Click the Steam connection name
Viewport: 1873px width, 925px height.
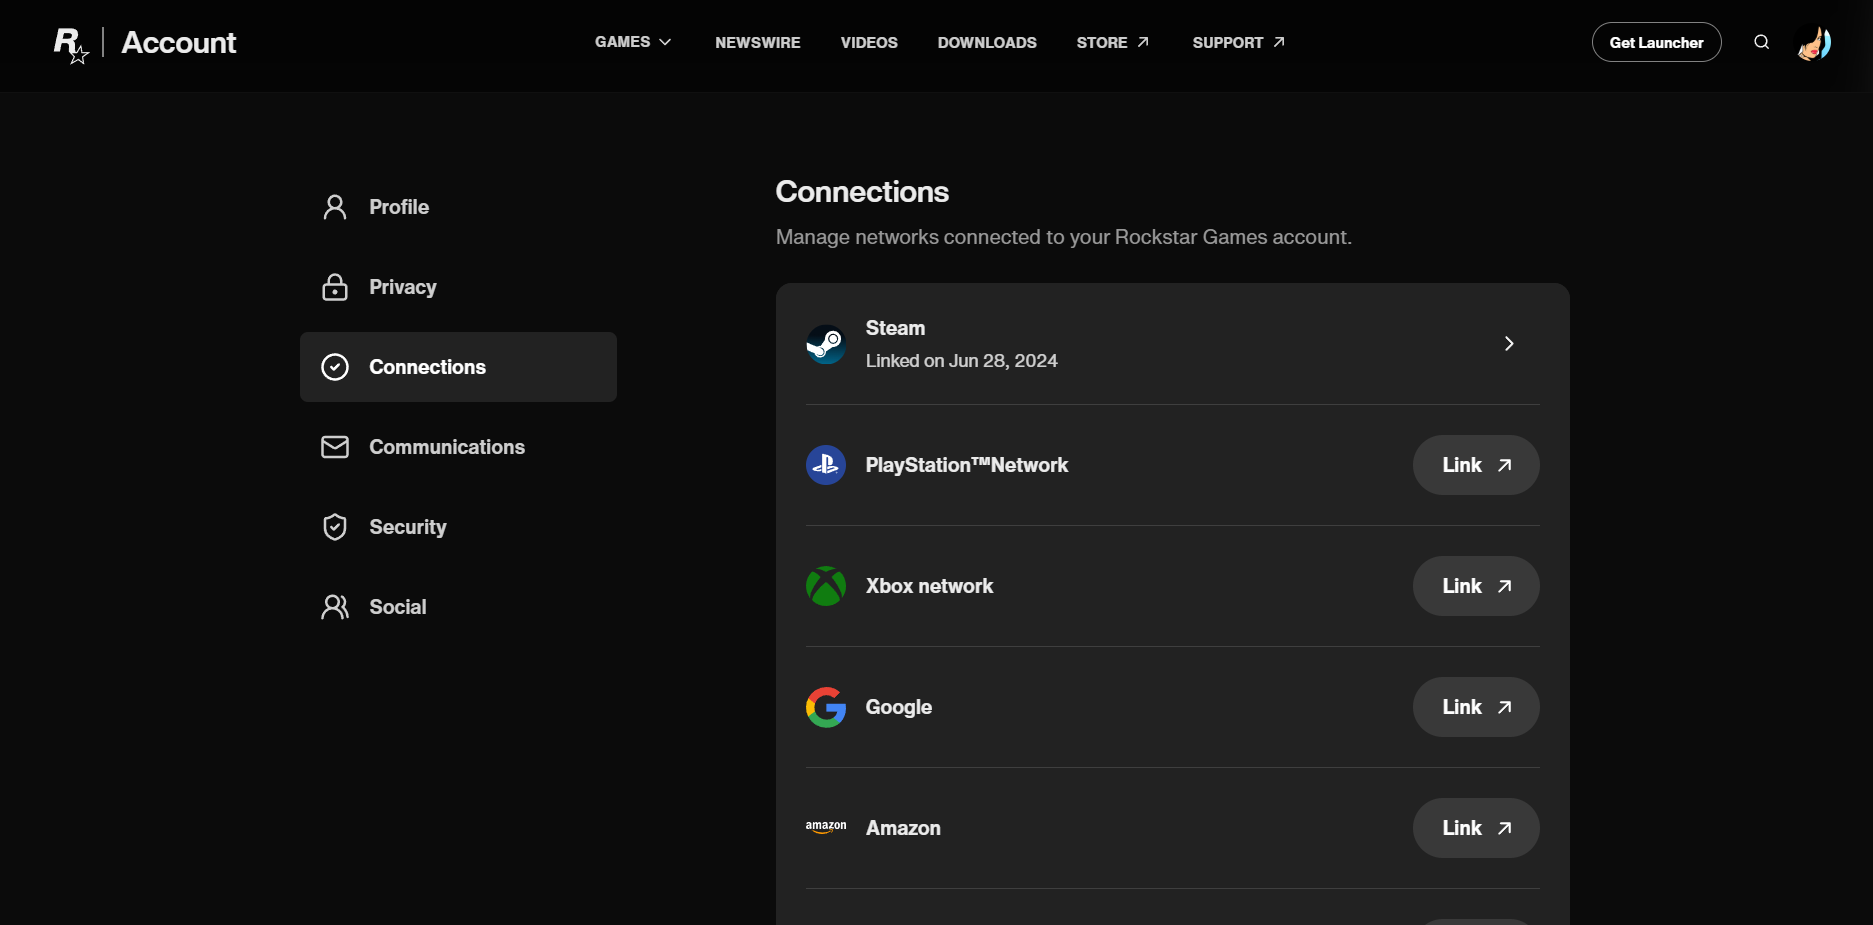(x=895, y=328)
